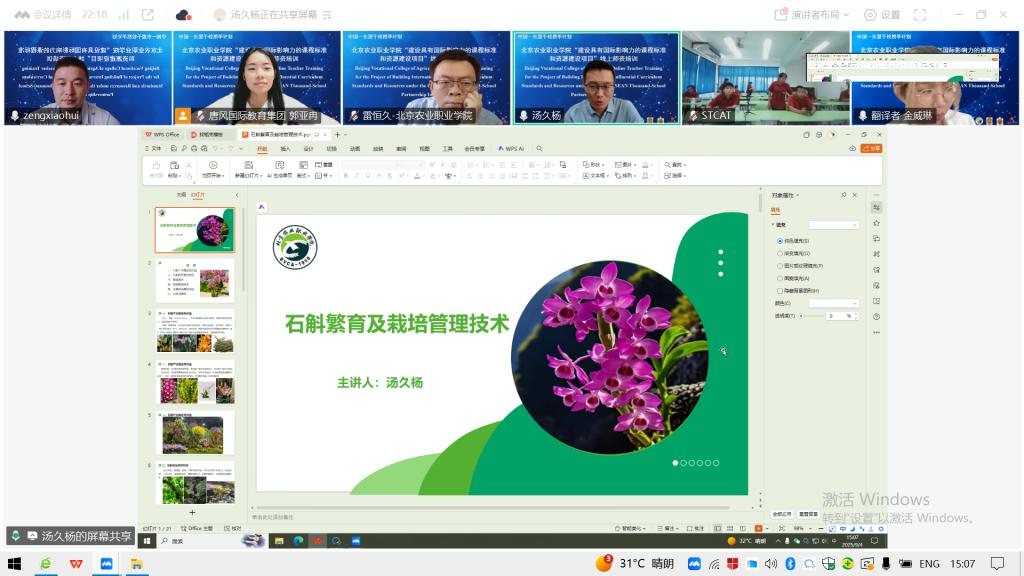Switch to the 插入 ribbon tab
Viewport: 1024px width, 576px height.
pos(286,148)
